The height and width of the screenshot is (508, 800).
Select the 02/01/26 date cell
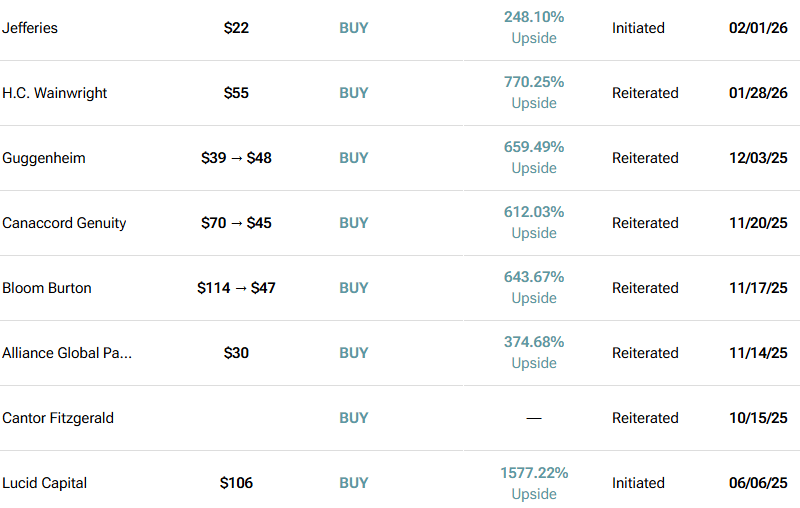tap(758, 28)
